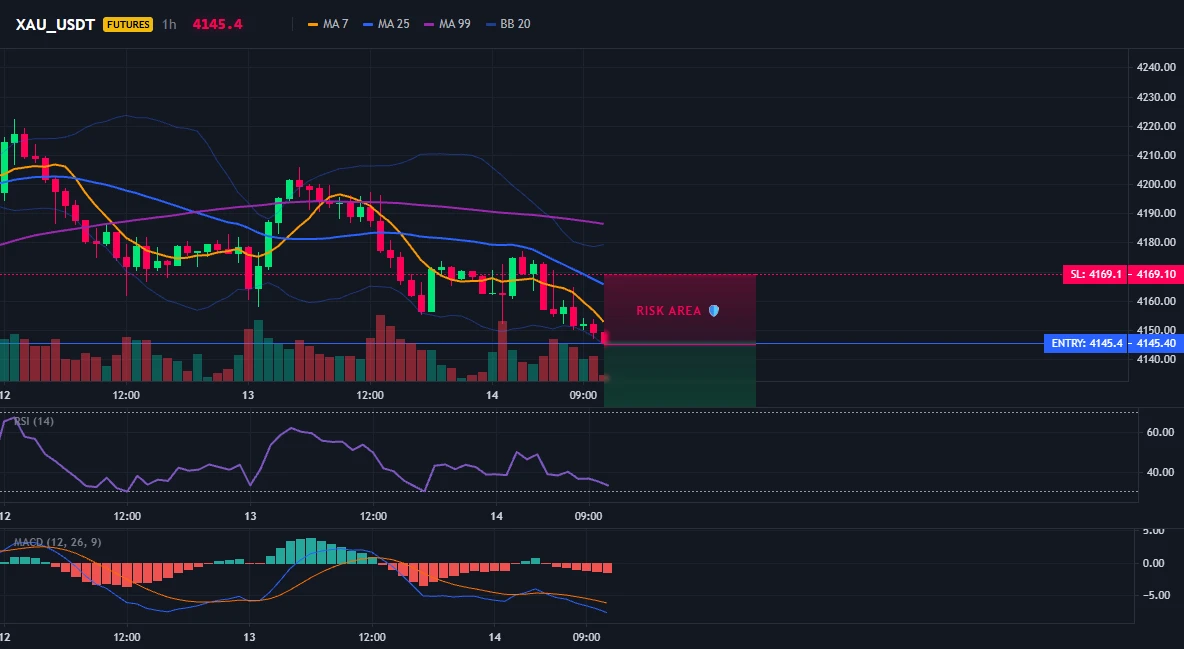The width and height of the screenshot is (1184, 649).
Task: Open the 1h timeframe selector
Action: coord(169,24)
